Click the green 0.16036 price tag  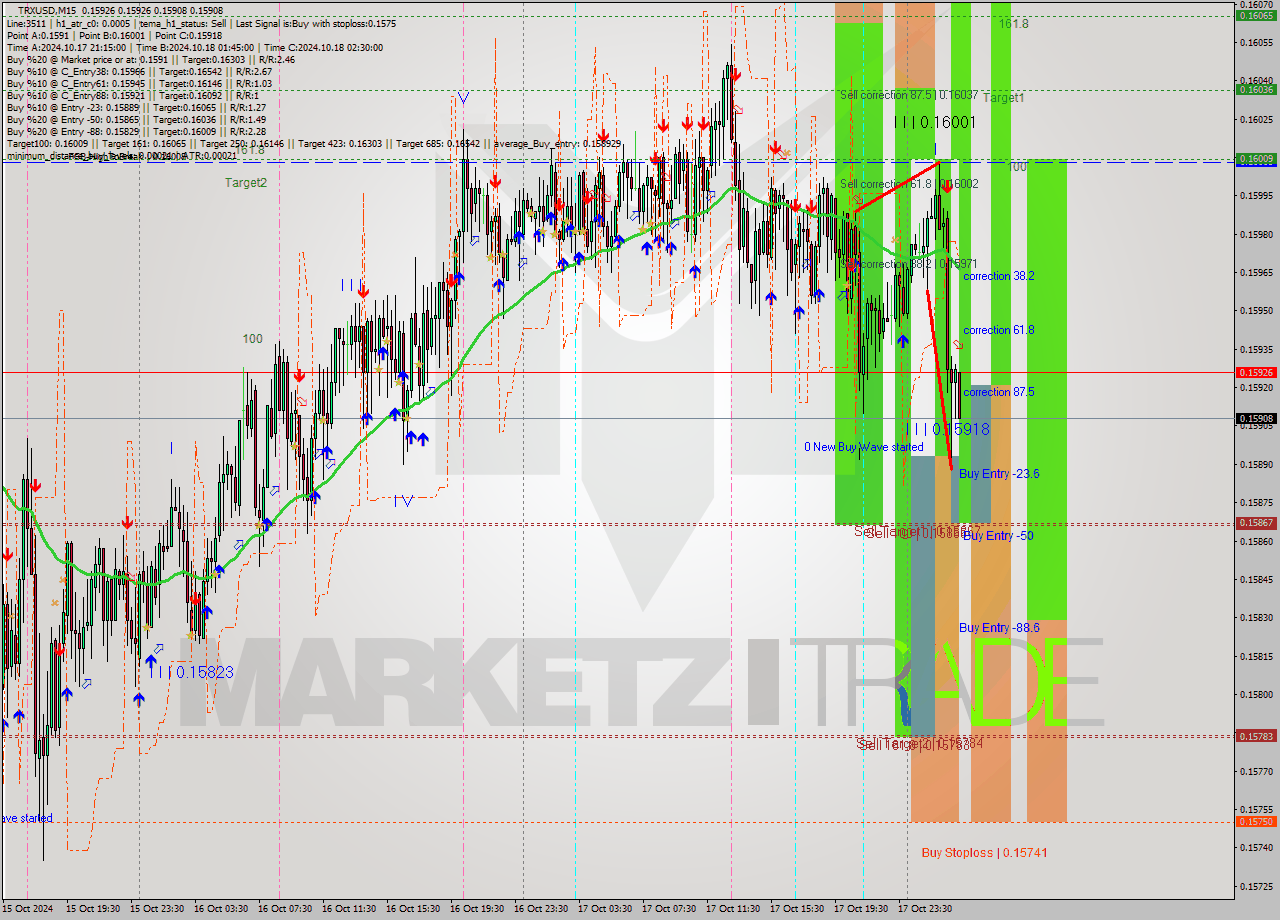[1256, 89]
